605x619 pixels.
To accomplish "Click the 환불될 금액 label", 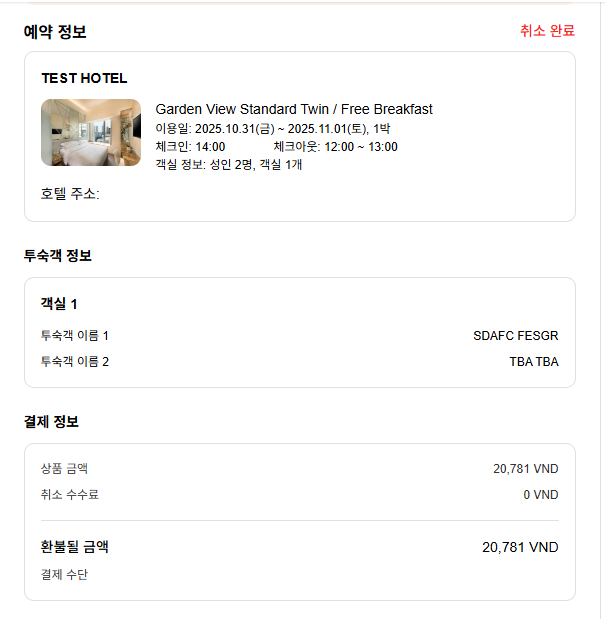I will (x=74, y=547).
